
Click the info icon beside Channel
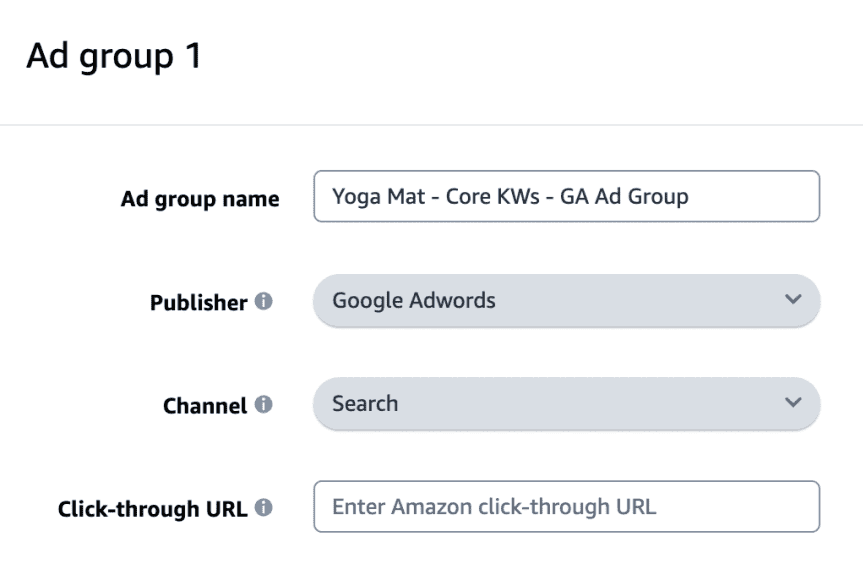click(264, 405)
